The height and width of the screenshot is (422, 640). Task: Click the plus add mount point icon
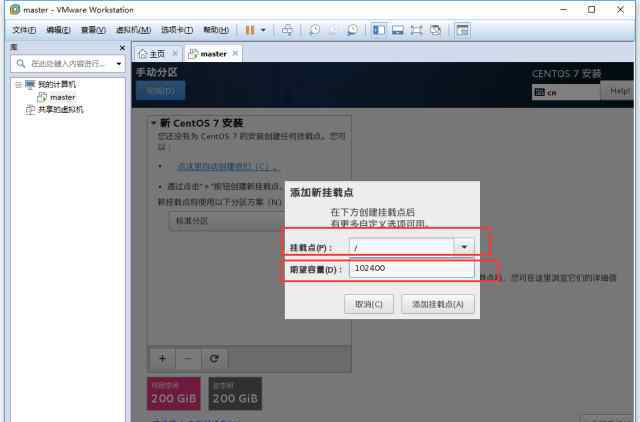tap(162, 358)
